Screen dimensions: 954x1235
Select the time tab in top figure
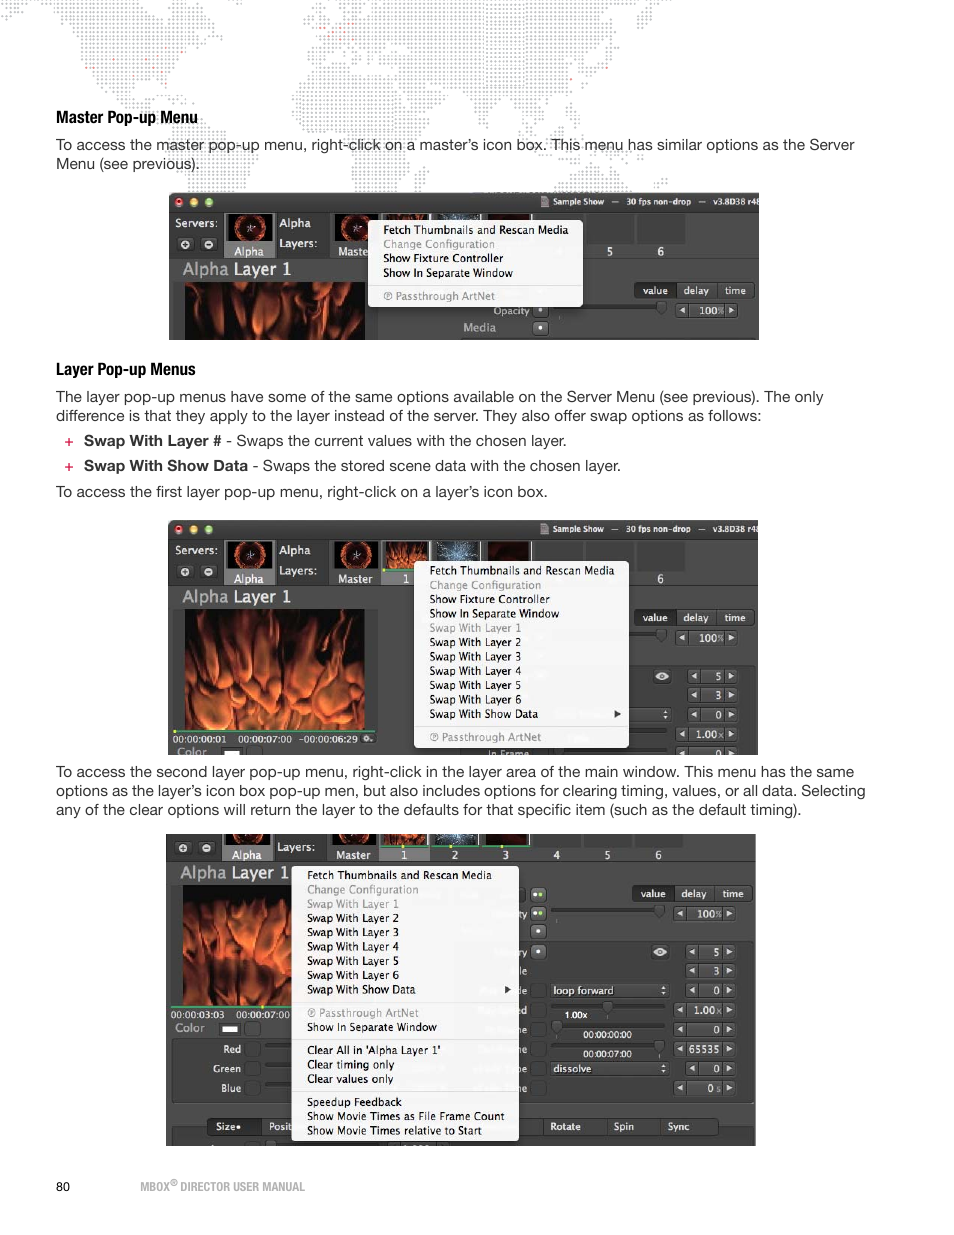(x=735, y=291)
